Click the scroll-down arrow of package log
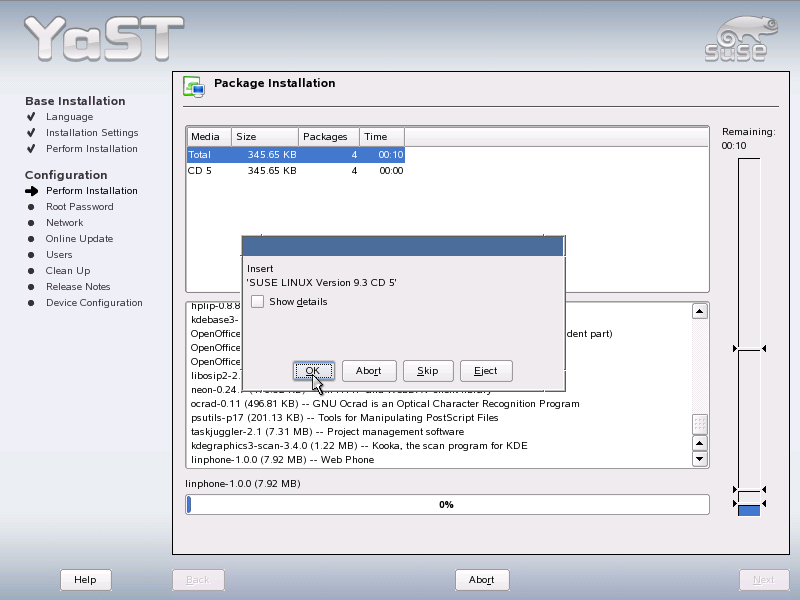 pyautogui.click(x=699, y=459)
